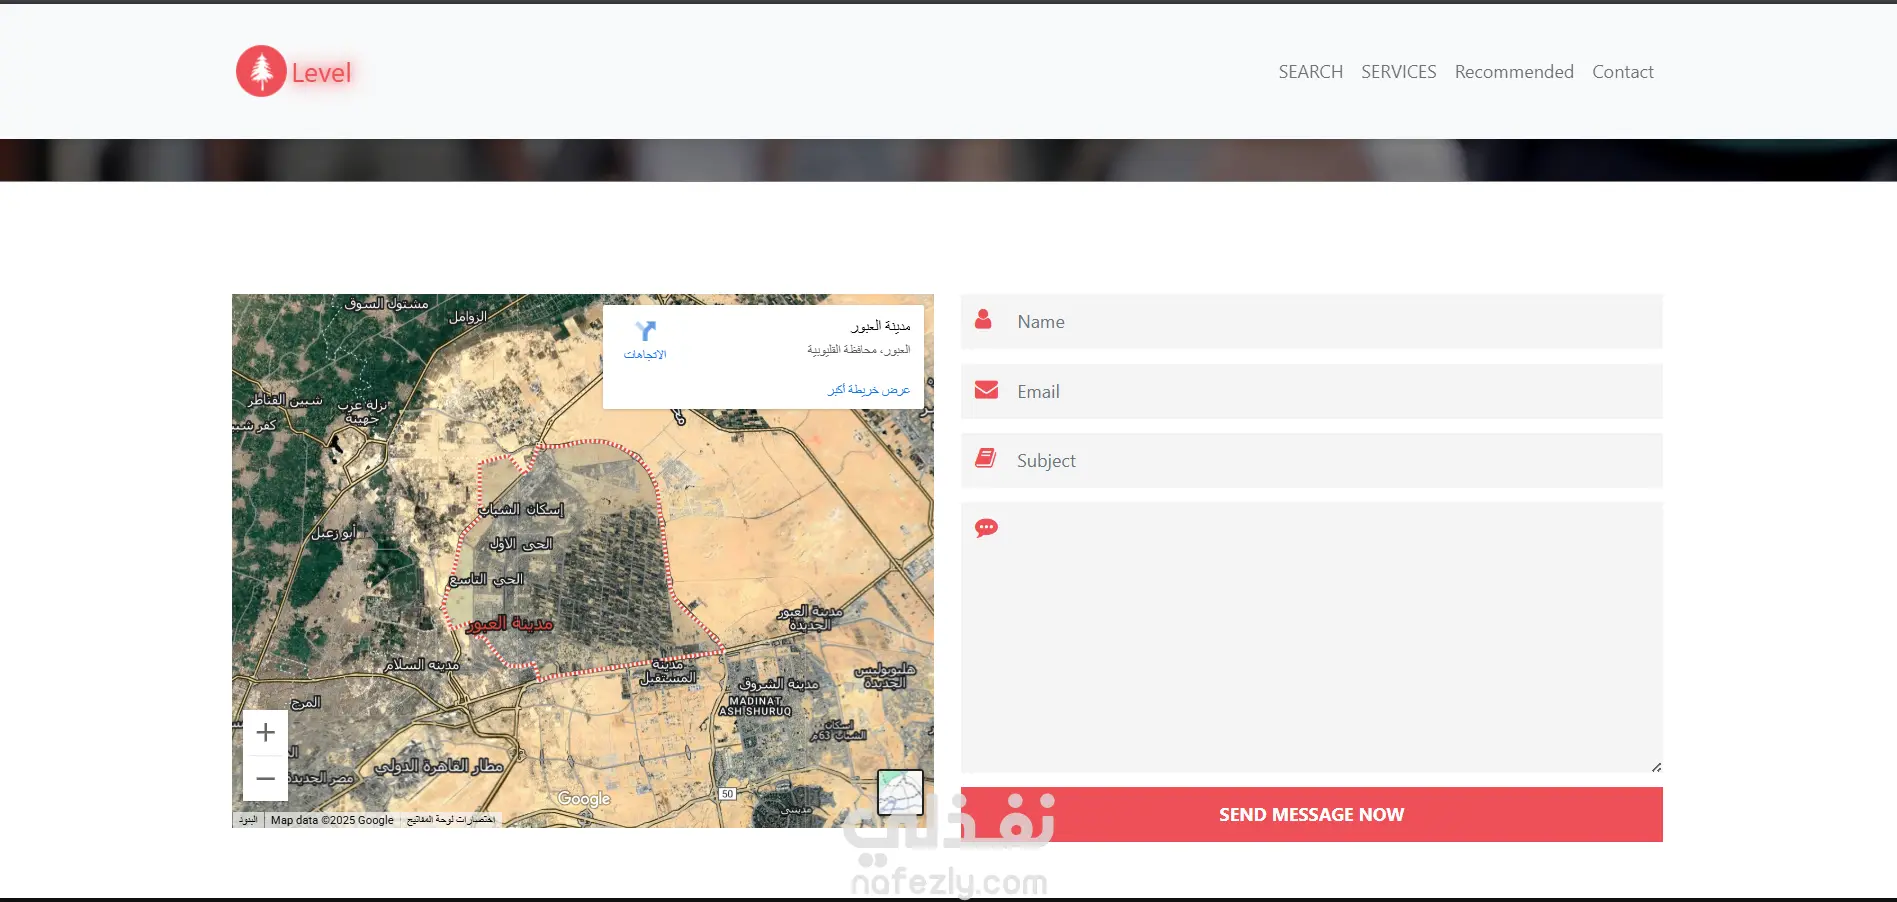The width and height of the screenshot is (1897, 902).
Task: Click the هليوبوليس الجديدة map label
Action: pyautogui.click(x=885, y=676)
